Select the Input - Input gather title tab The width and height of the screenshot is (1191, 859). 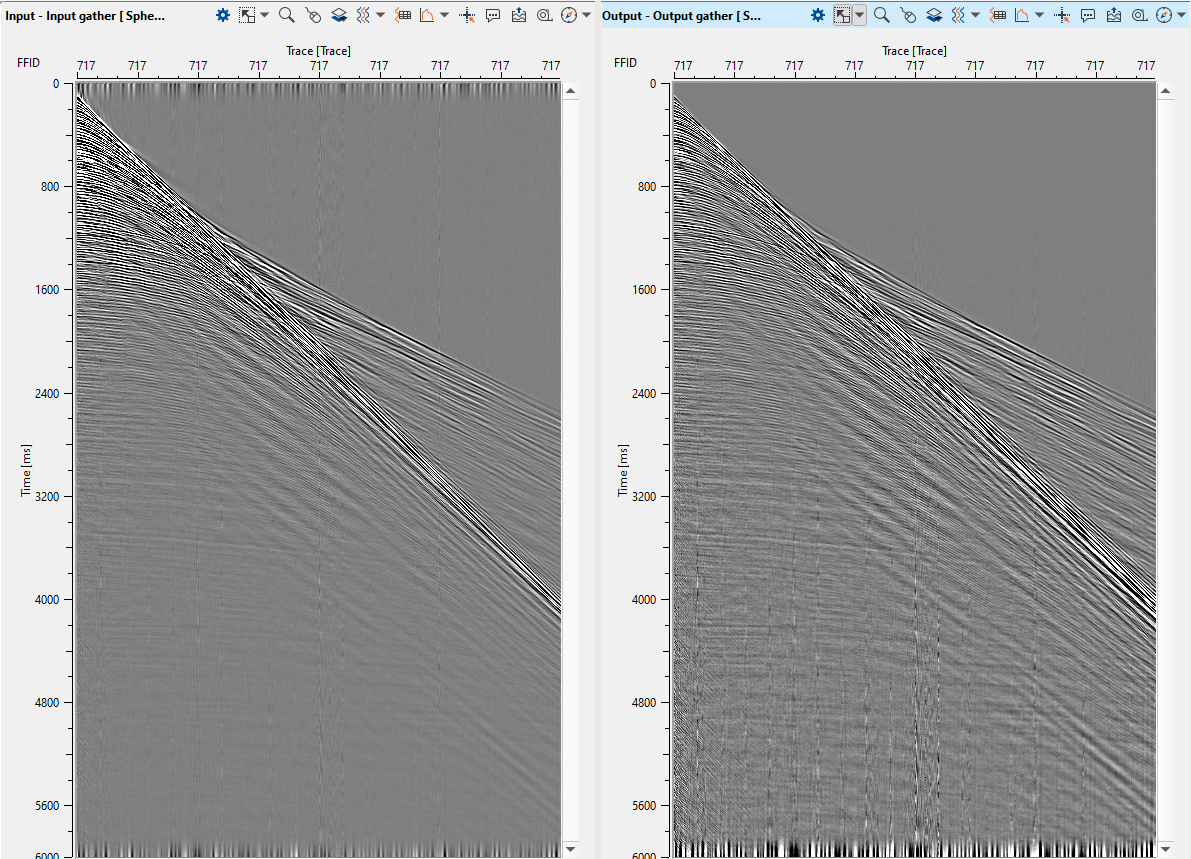click(85, 15)
